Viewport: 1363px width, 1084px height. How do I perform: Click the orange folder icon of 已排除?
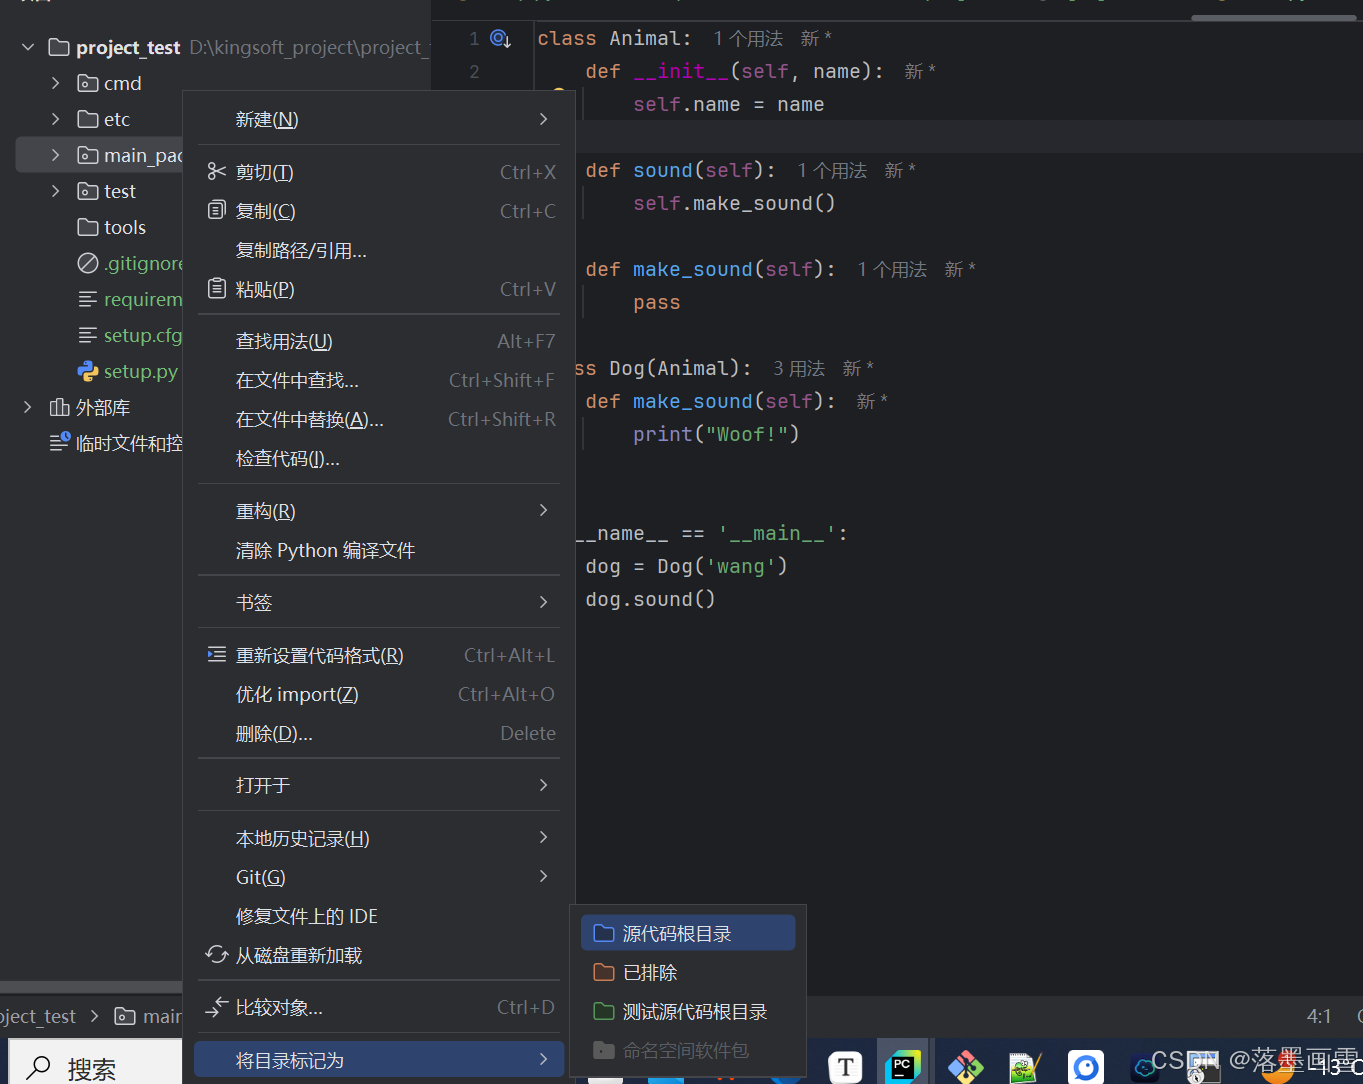pos(603,972)
